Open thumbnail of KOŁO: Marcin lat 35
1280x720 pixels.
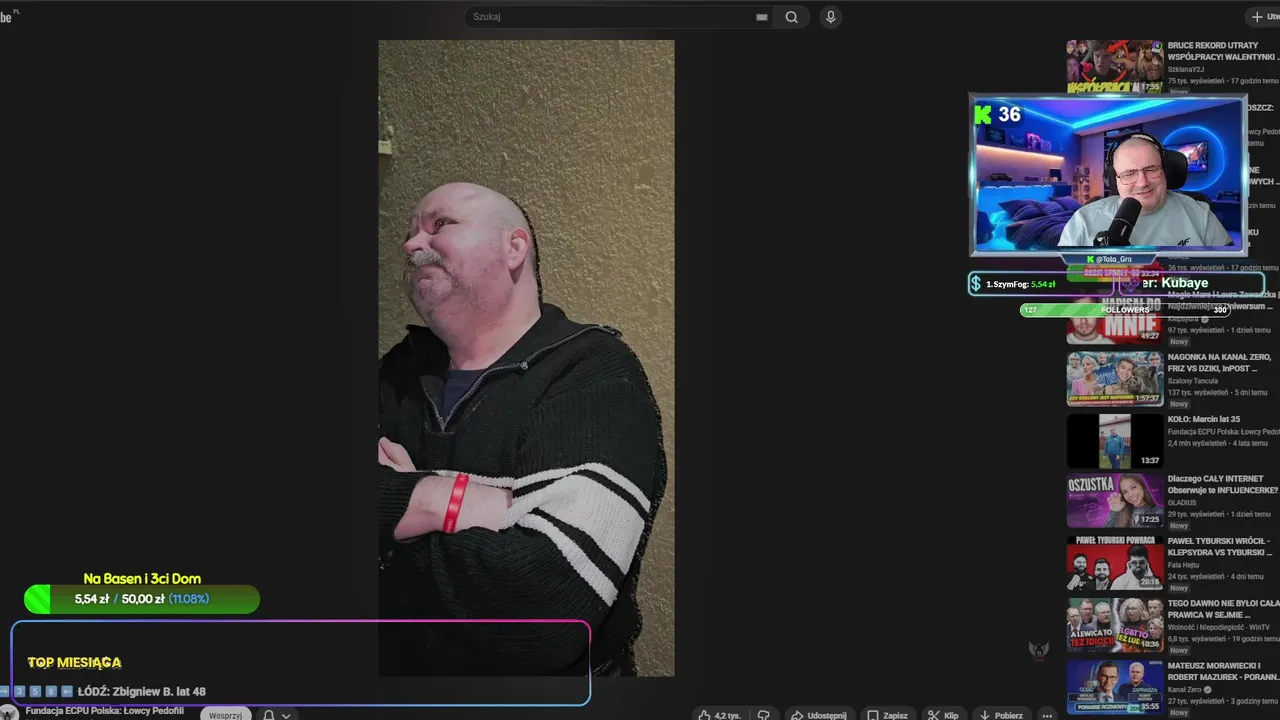pyautogui.click(x=1114, y=441)
